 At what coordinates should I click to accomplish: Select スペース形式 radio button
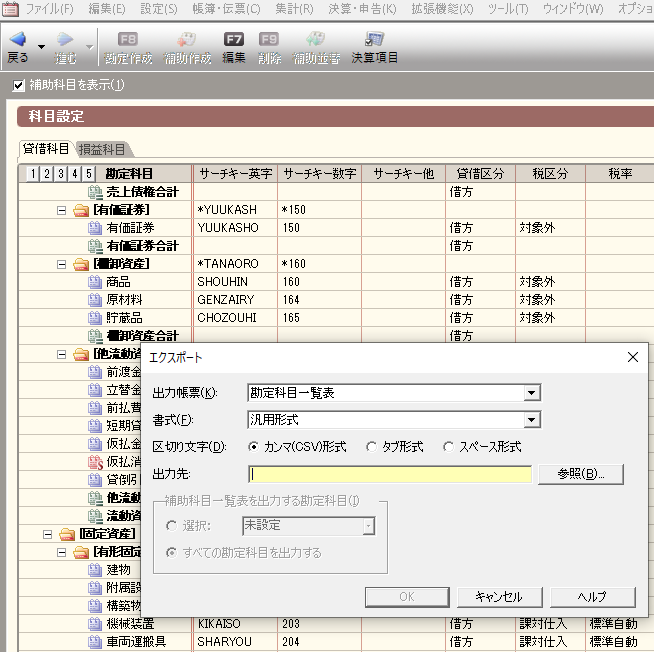pos(448,447)
